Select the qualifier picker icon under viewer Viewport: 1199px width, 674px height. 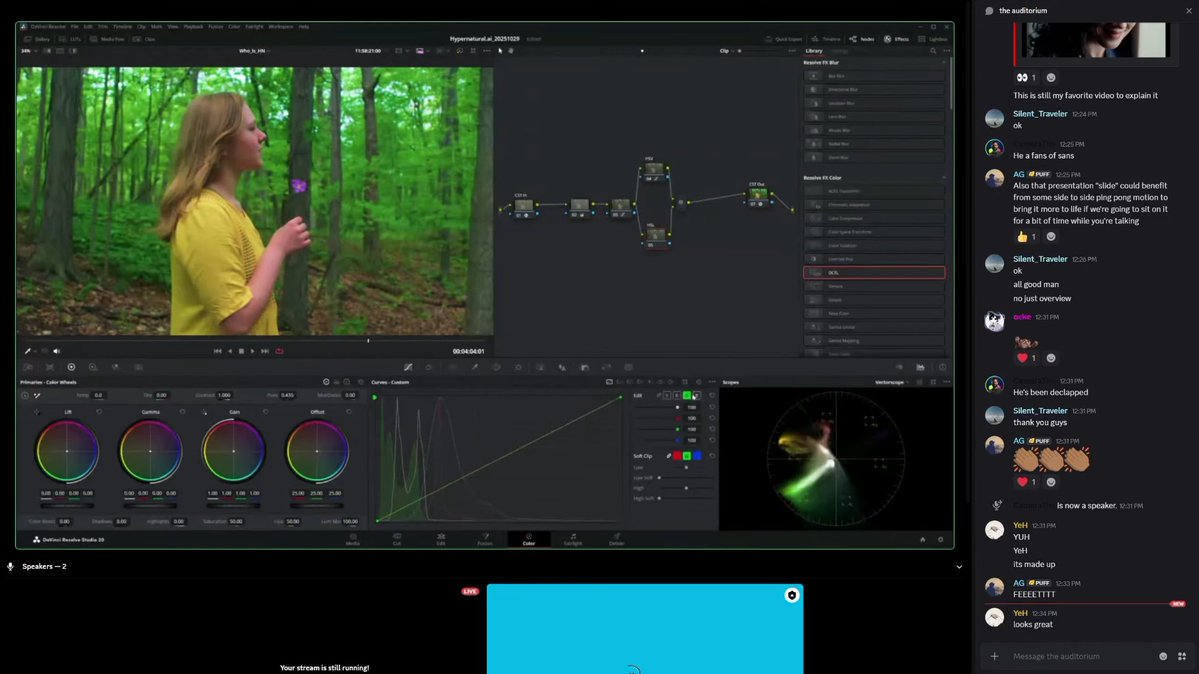tap(28, 351)
